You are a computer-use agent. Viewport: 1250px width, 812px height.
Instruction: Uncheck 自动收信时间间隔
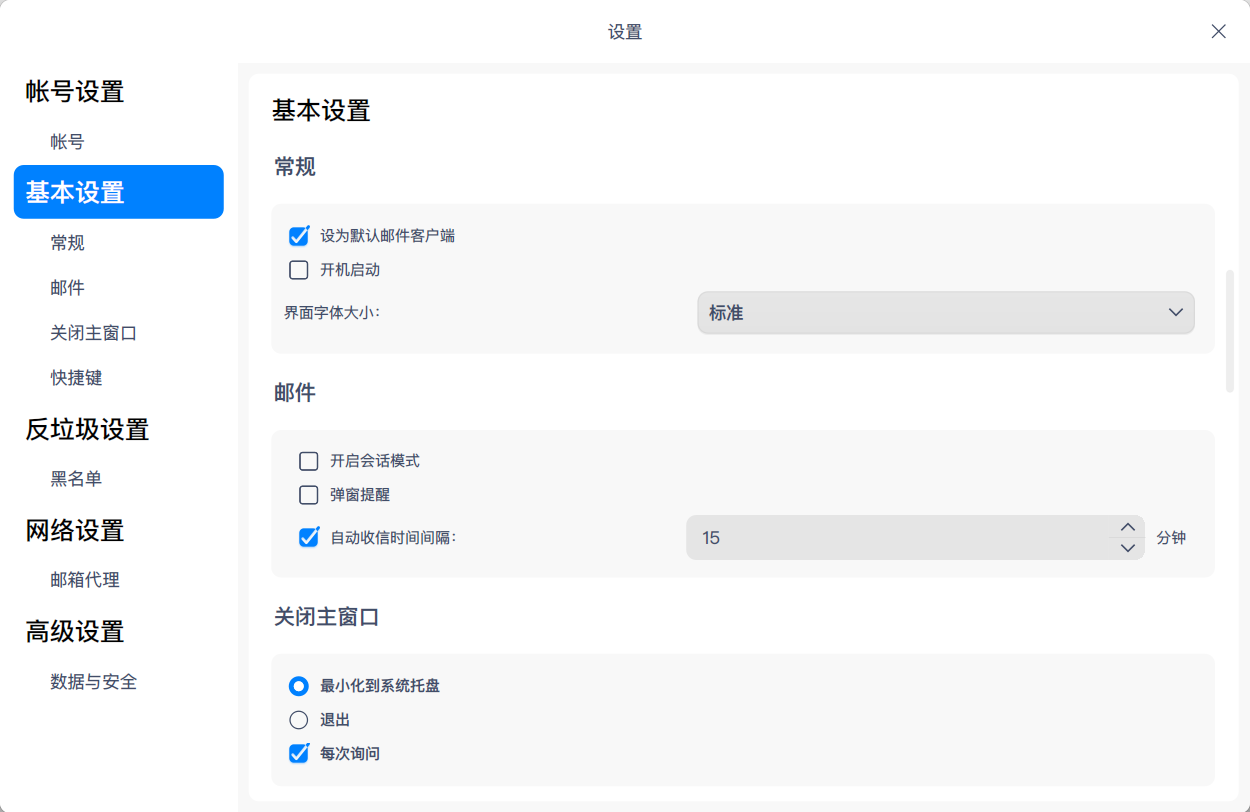(307, 537)
